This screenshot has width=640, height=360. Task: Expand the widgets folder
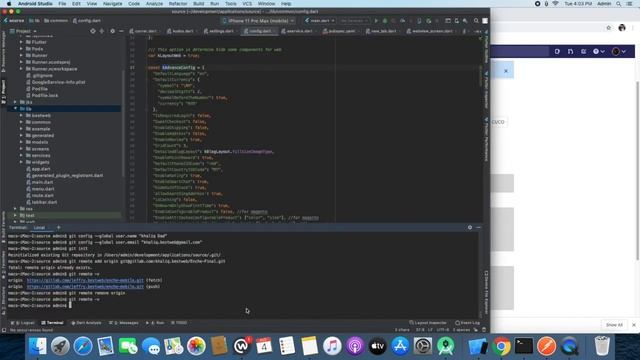tap(21, 162)
